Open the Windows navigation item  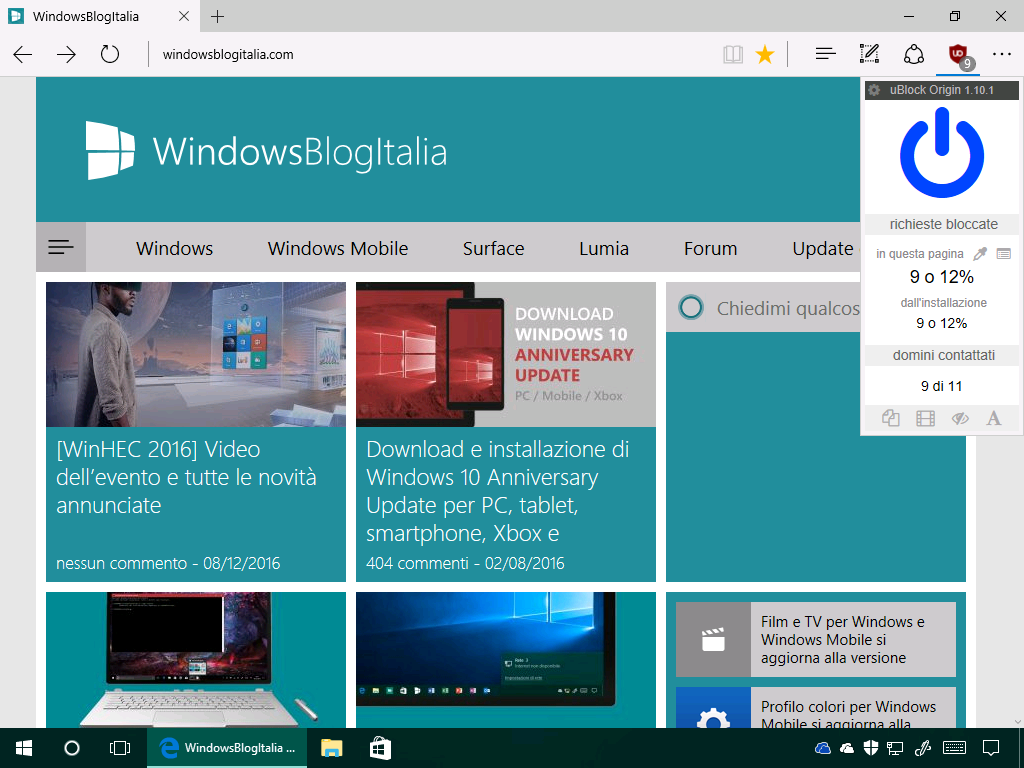coord(174,248)
